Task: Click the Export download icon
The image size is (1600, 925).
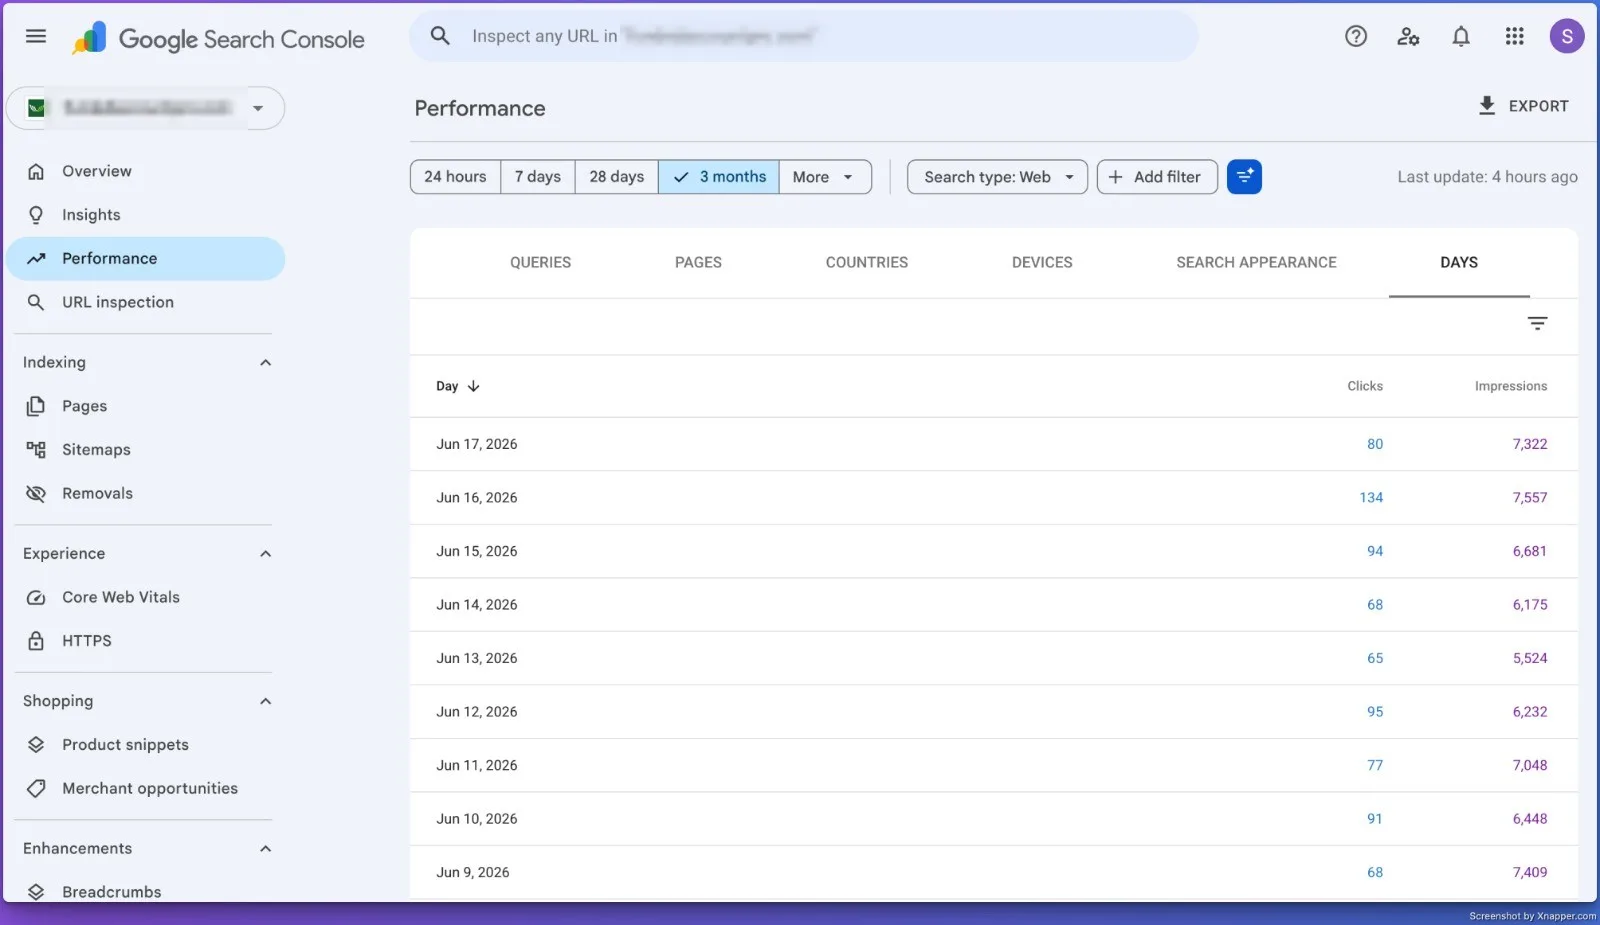Action: click(1487, 106)
